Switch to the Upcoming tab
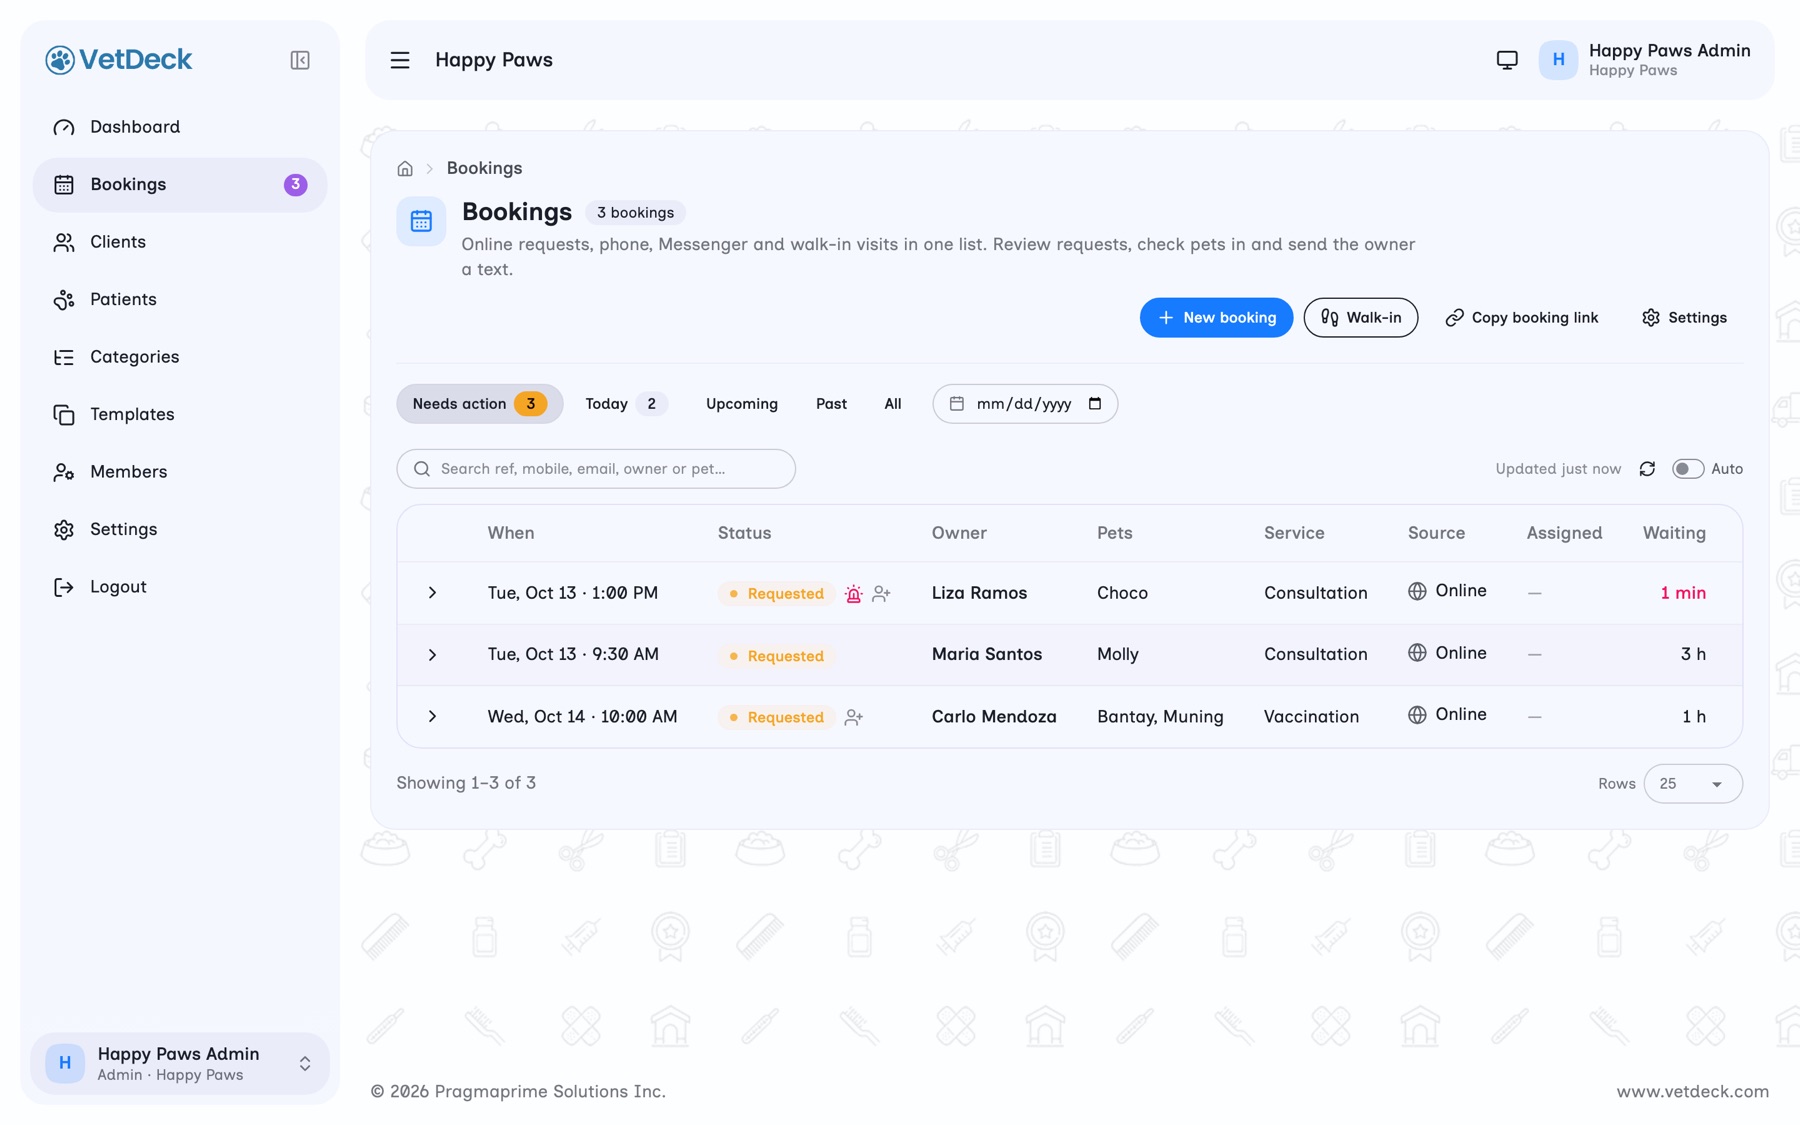Screen dimensions: 1800x1125 click(x=742, y=404)
